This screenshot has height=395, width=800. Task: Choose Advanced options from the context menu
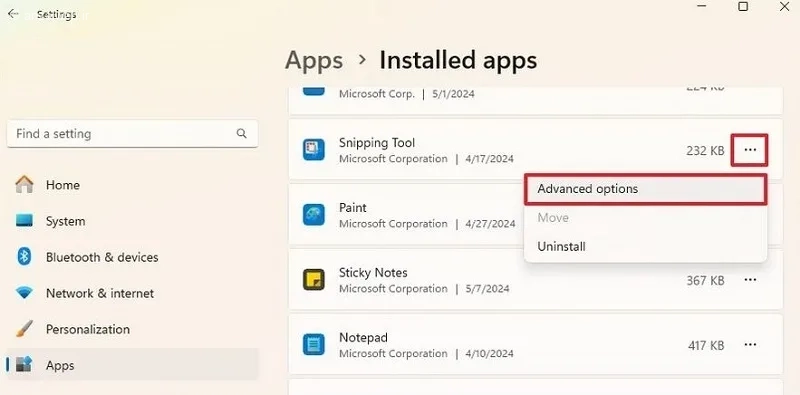(x=645, y=189)
